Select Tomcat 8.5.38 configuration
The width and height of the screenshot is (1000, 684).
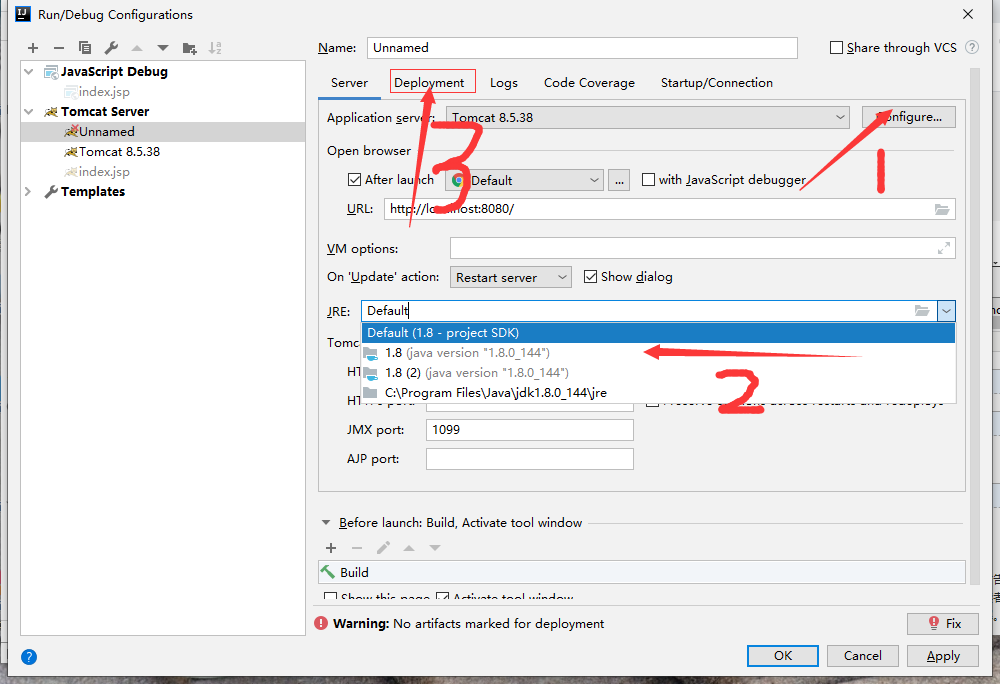(x=163, y=152)
